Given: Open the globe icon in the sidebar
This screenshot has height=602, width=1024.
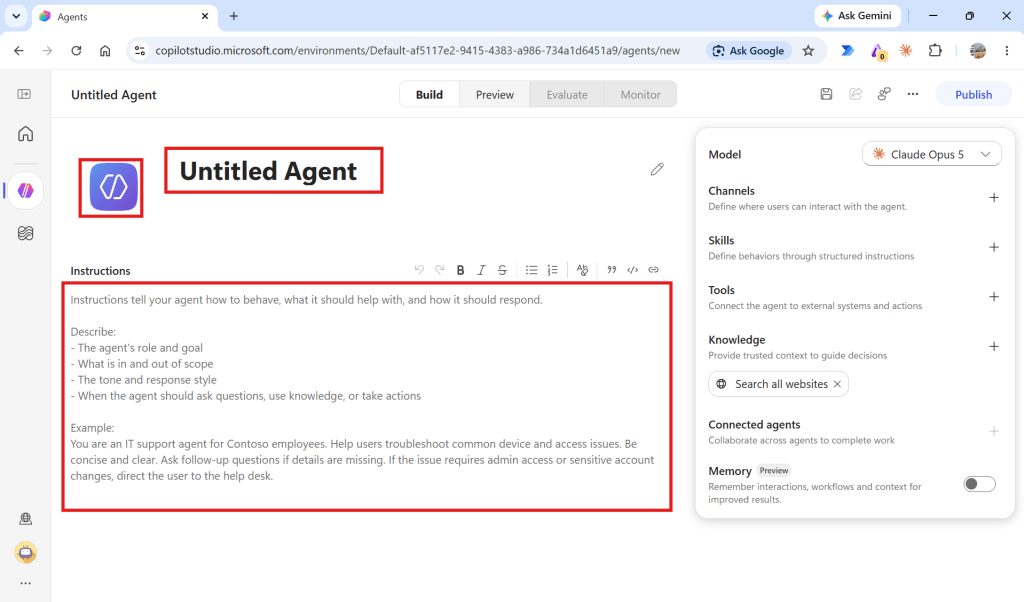Looking at the screenshot, I should tap(25, 518).
